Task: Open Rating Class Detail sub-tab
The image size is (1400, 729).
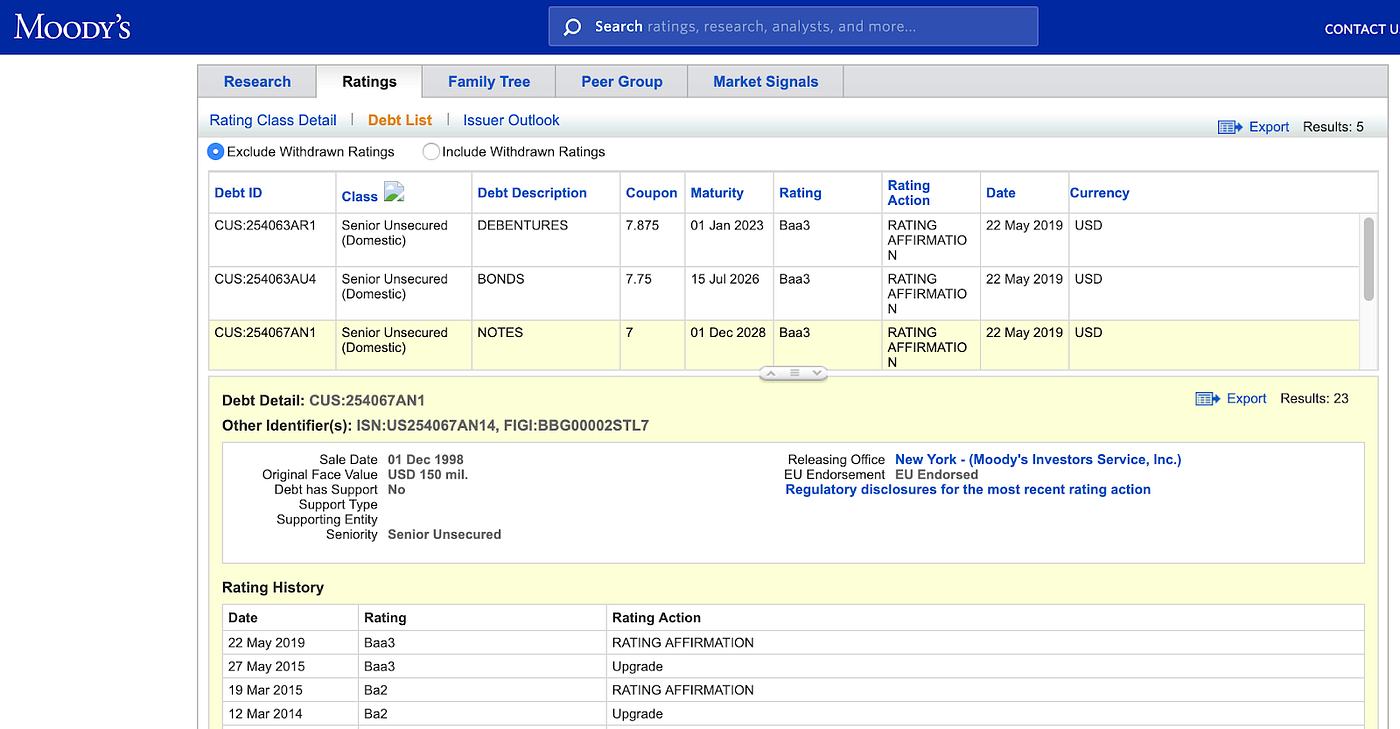Action: tap(273, 120)
